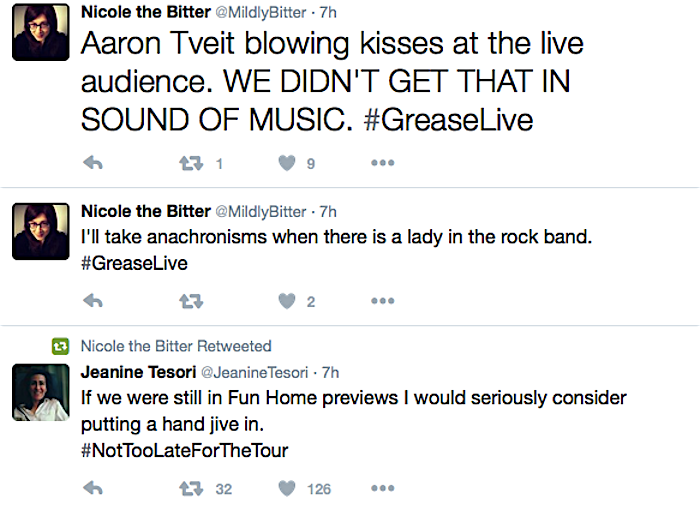Like the anachronisms rock band tweet
The width and height of the screenshot is (700, 510).
(287, 301)
